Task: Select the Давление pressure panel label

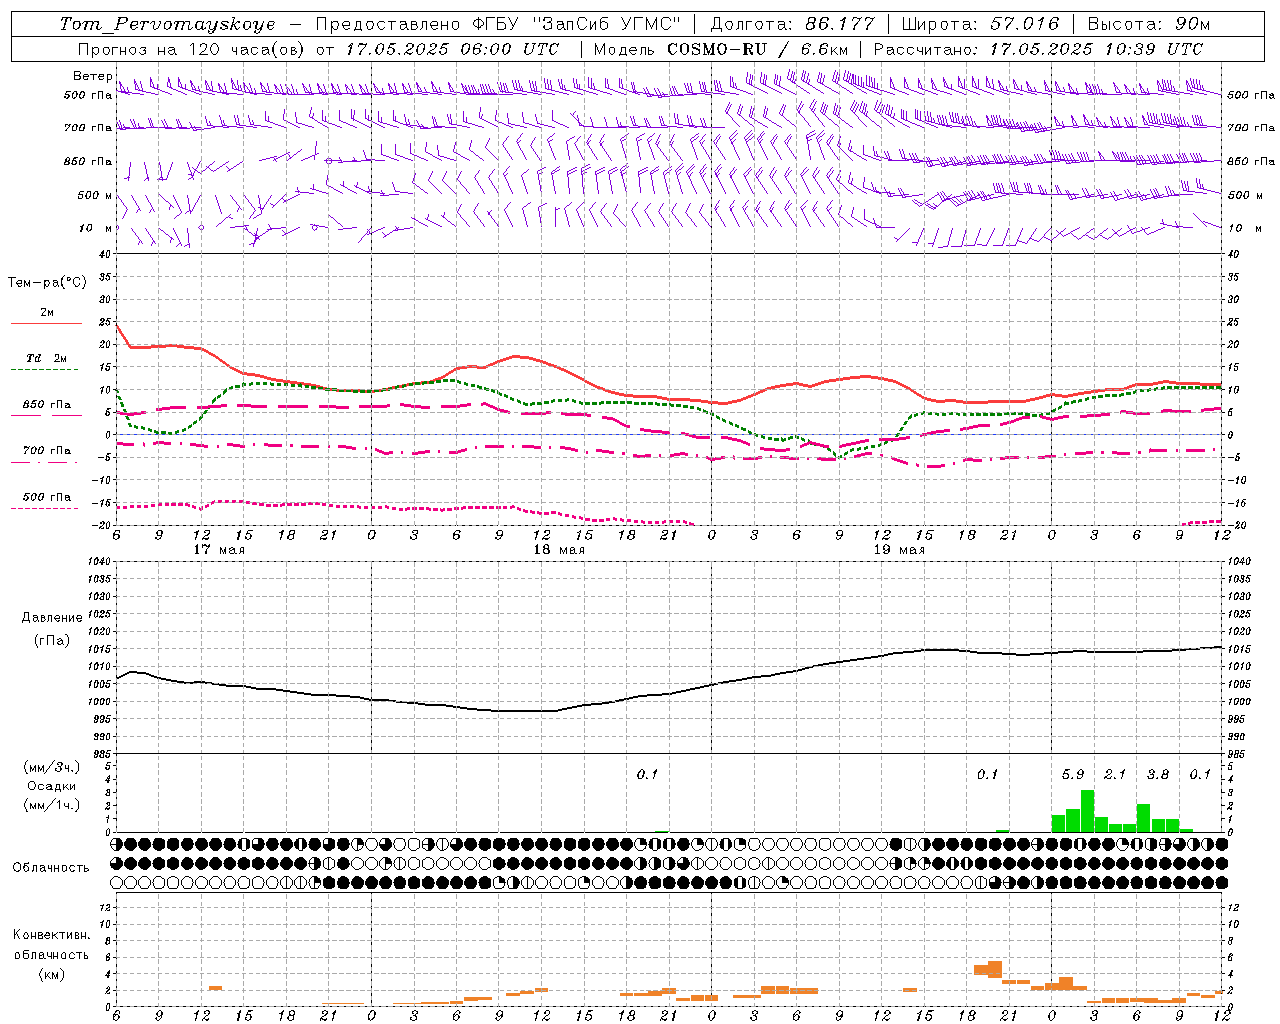Action: click(52, 618)
